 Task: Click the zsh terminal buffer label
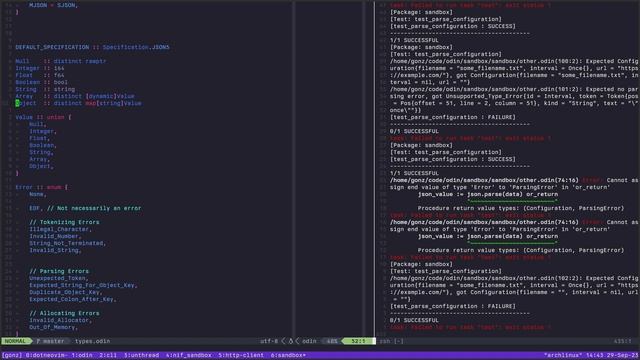385,341
